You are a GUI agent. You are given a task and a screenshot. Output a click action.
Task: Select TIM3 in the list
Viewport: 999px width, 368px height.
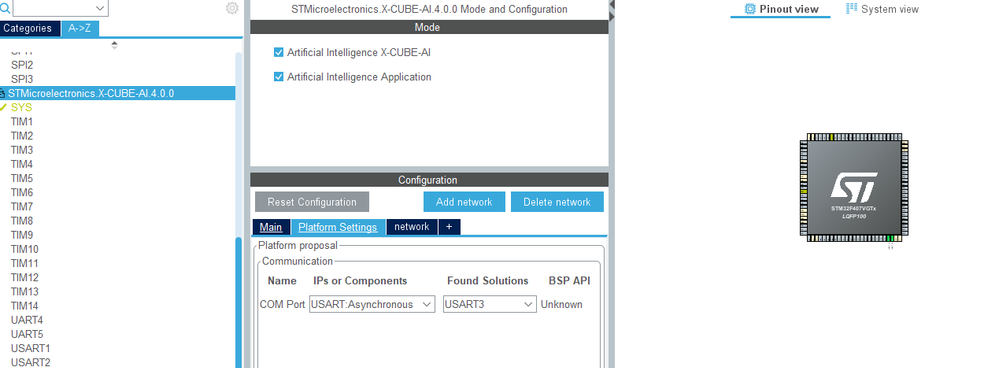coord(22,150)
